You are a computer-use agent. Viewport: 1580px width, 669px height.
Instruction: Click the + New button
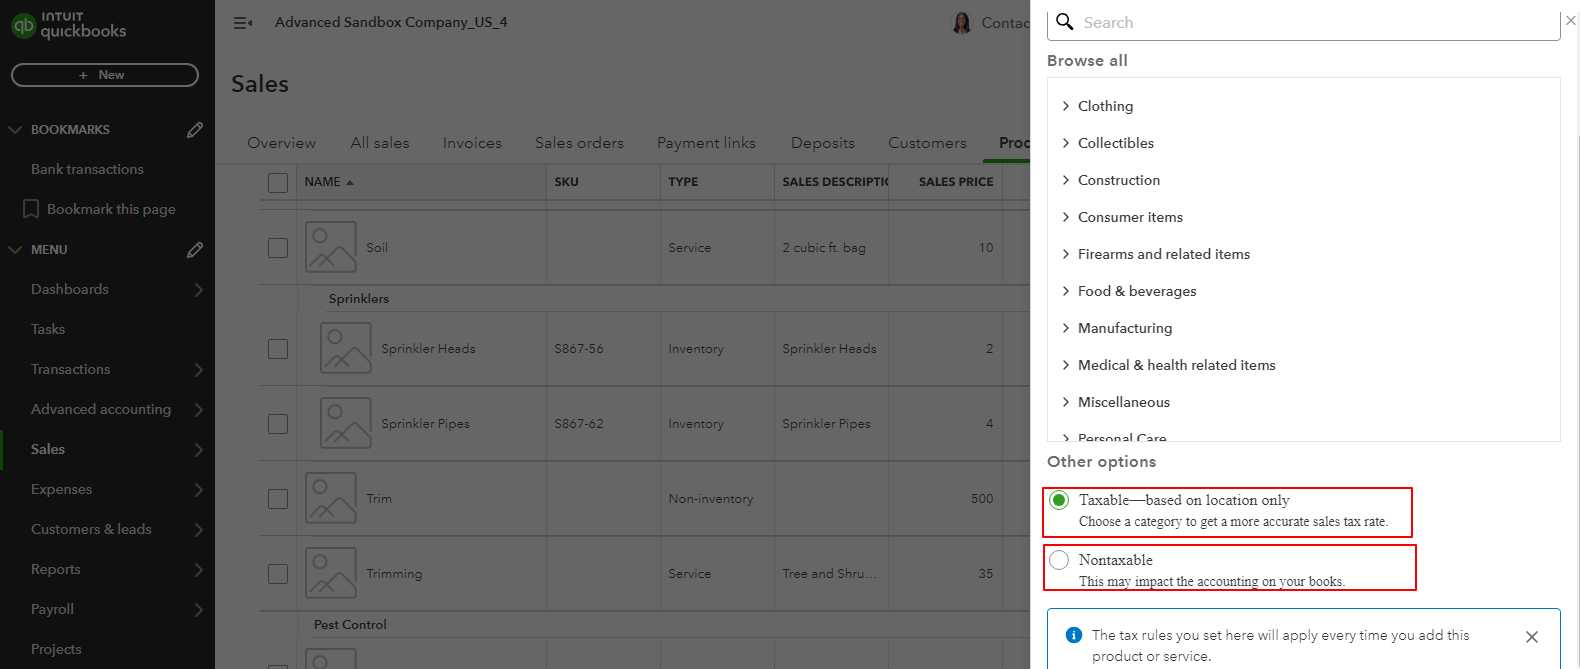(105, 75)
